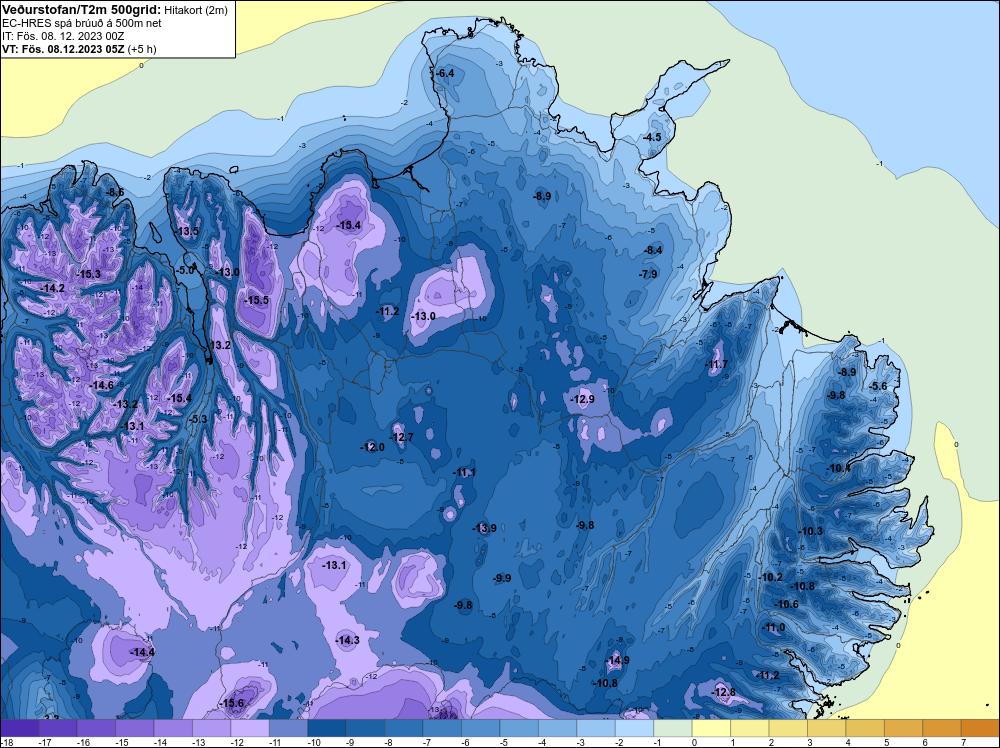Click the -13.9 temperature label

pyautogui.click(x=485, y=528)
